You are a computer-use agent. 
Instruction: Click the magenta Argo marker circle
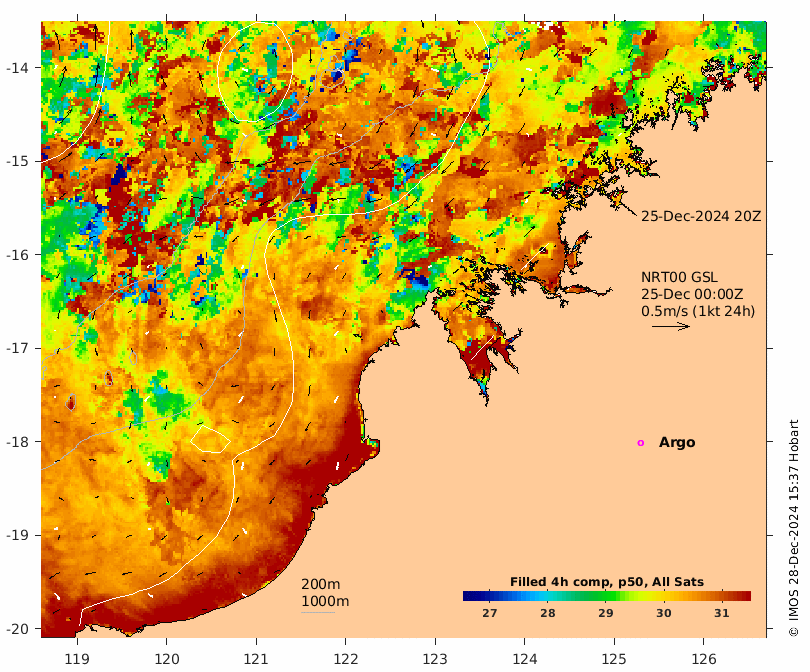pos(641,443)
